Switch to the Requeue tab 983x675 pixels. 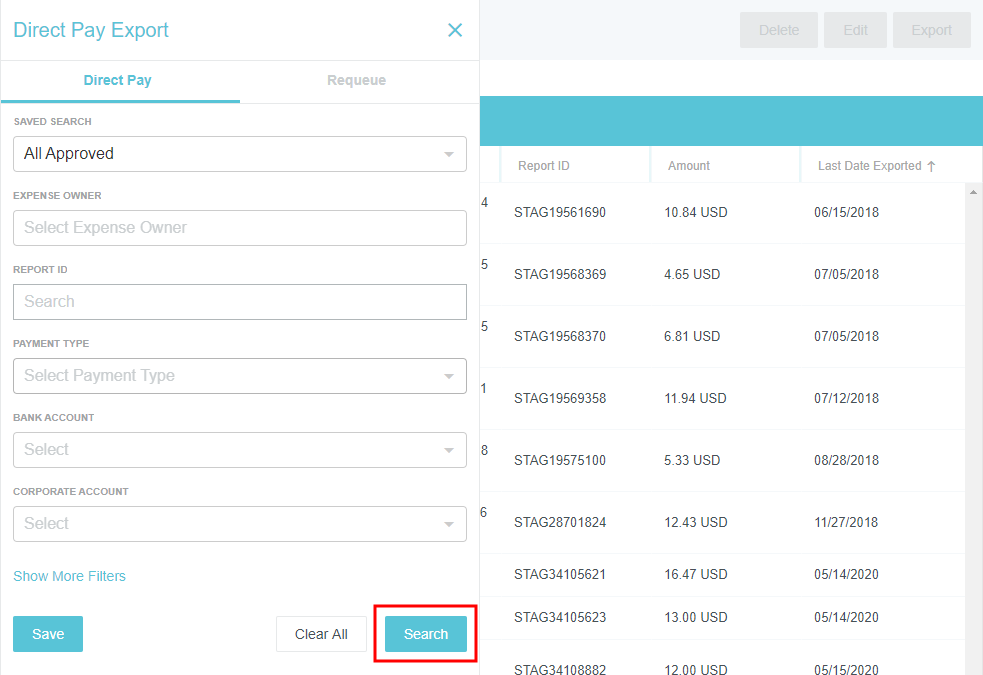(x=356, y=80)
